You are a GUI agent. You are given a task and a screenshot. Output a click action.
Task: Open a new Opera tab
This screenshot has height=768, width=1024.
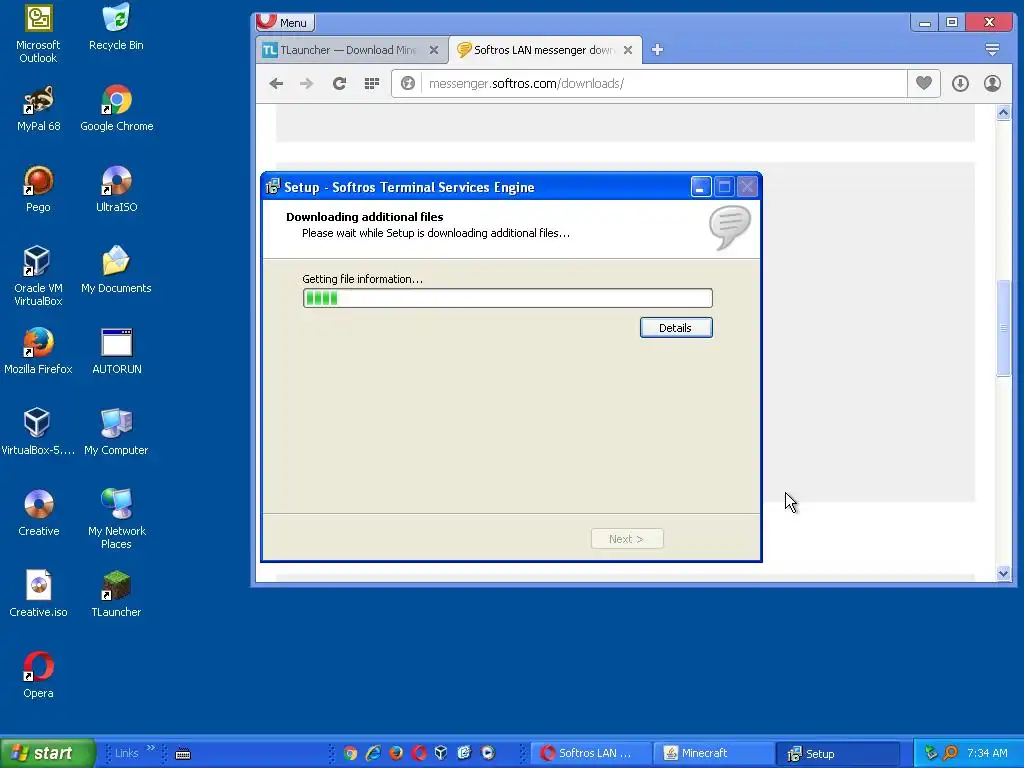click(x=657, y=50)
